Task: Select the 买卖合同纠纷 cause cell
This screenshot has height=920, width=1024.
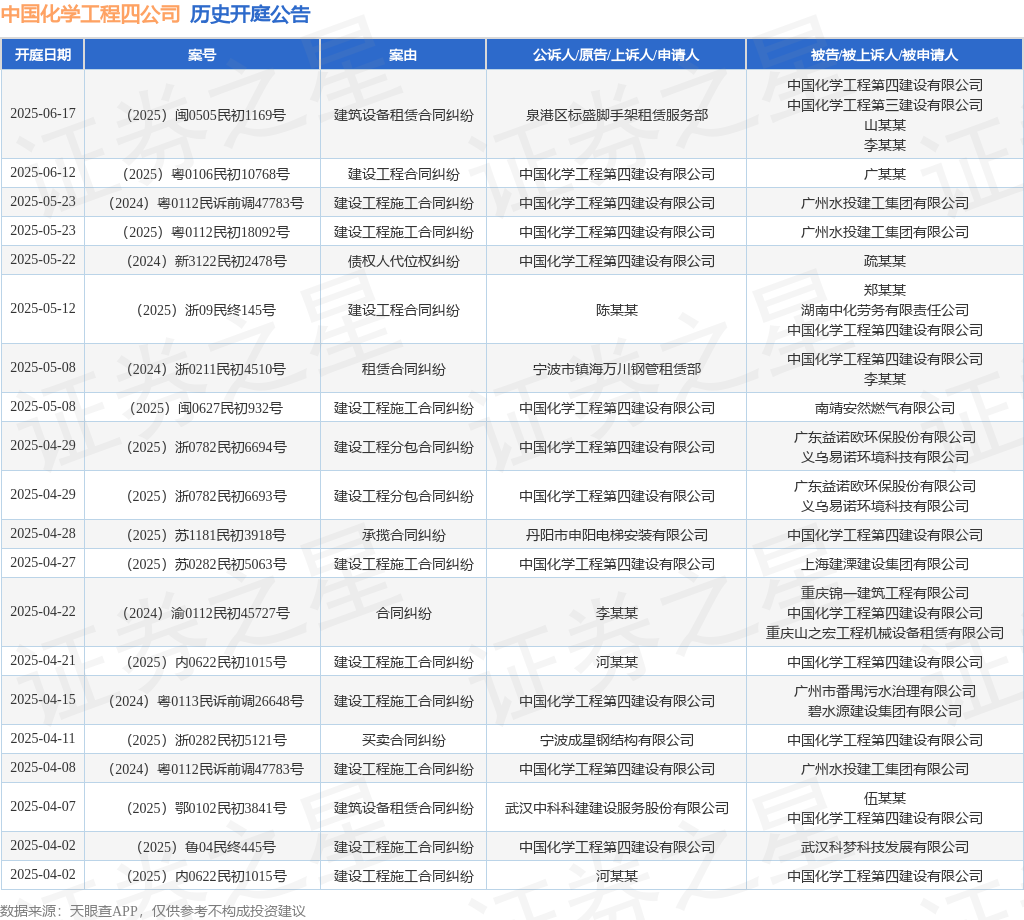Action: [x=404, y=740]
